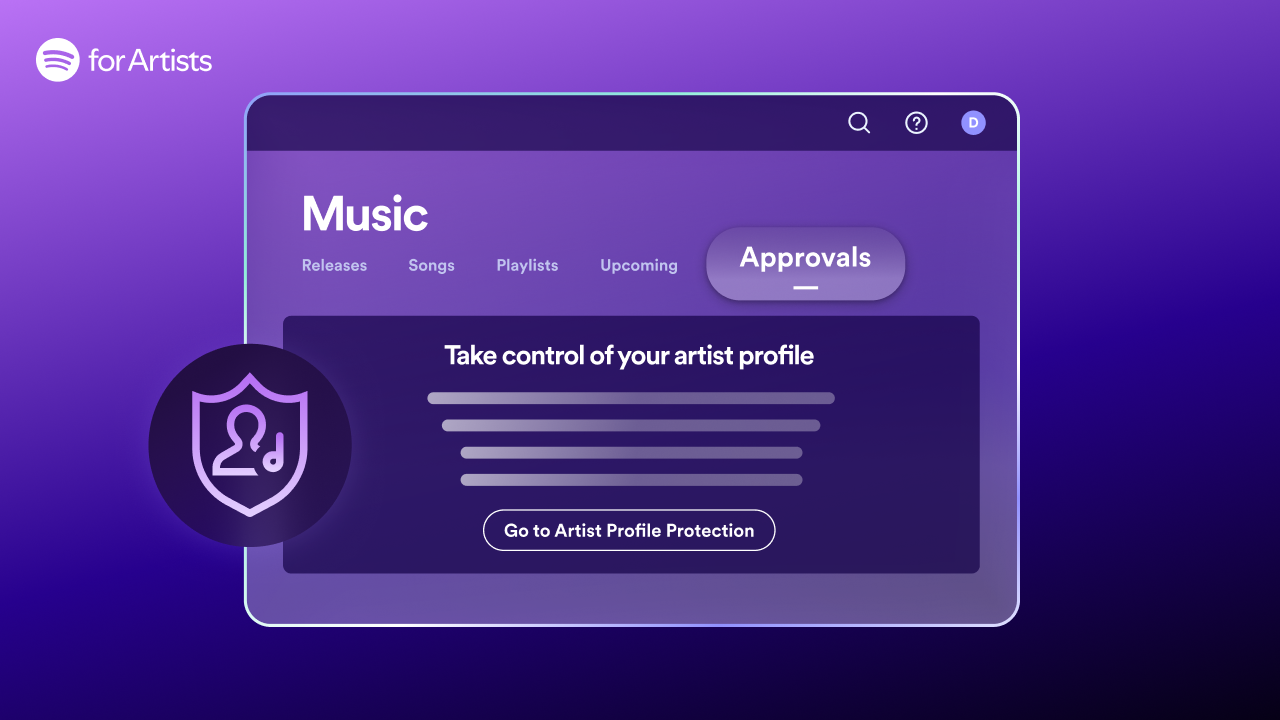Switch to the Releases tab
Viewport: 1280px width, 720px height.
point(334,265)
